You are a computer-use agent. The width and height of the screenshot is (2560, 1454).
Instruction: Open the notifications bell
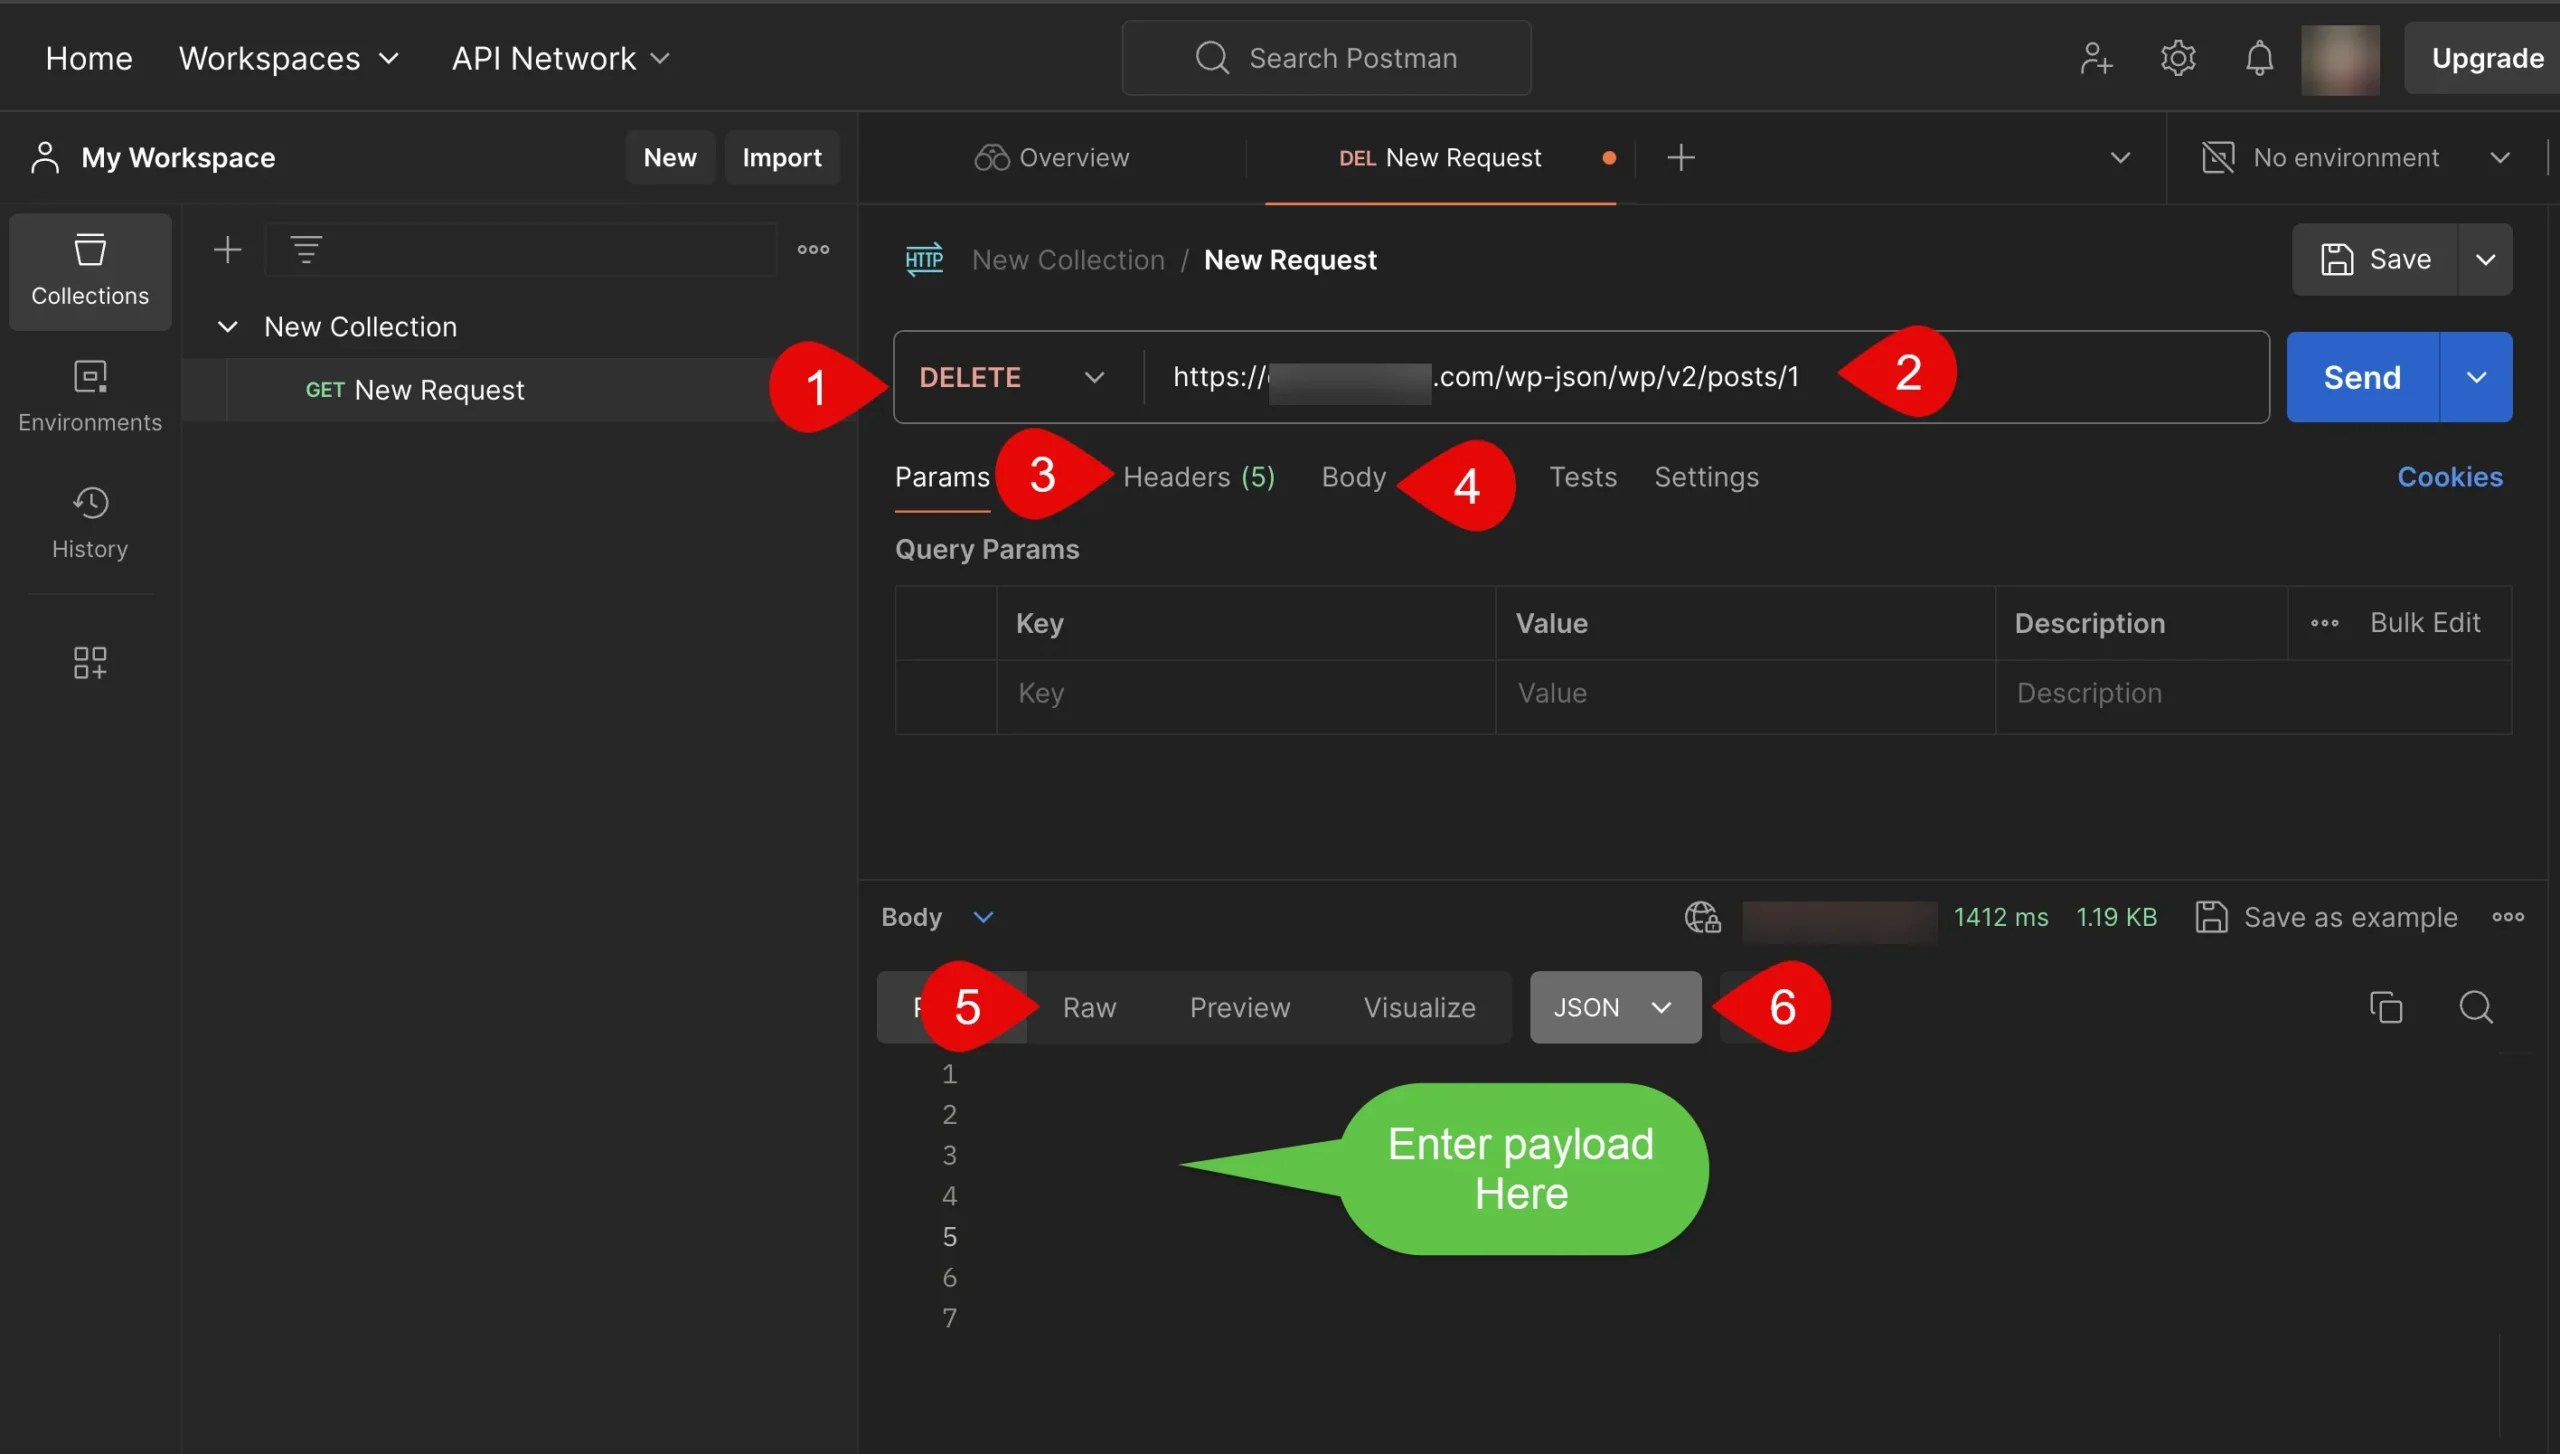click(2259, 58)
